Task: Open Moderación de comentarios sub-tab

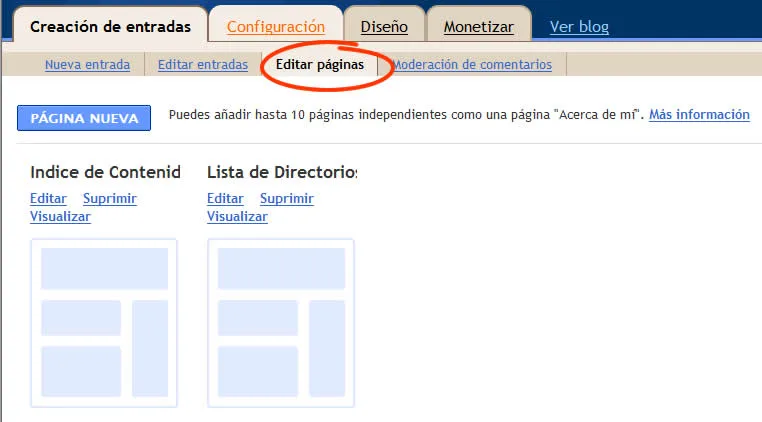Action: point(472,64)
